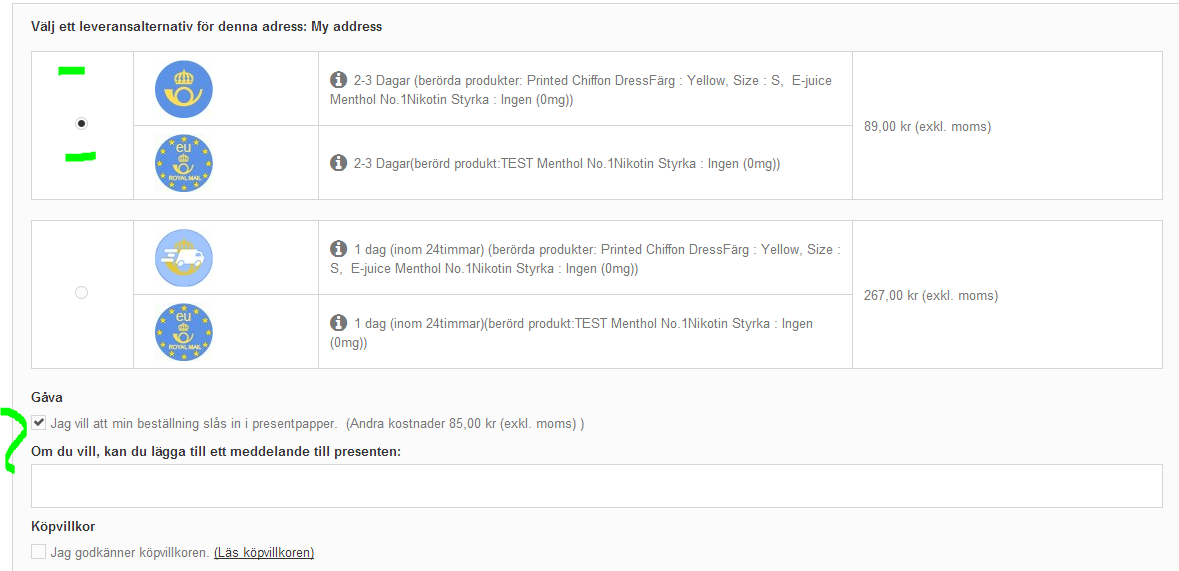
Task: Click the 89,00 kr (exkl. moms) price
Action: pos(927,127)
